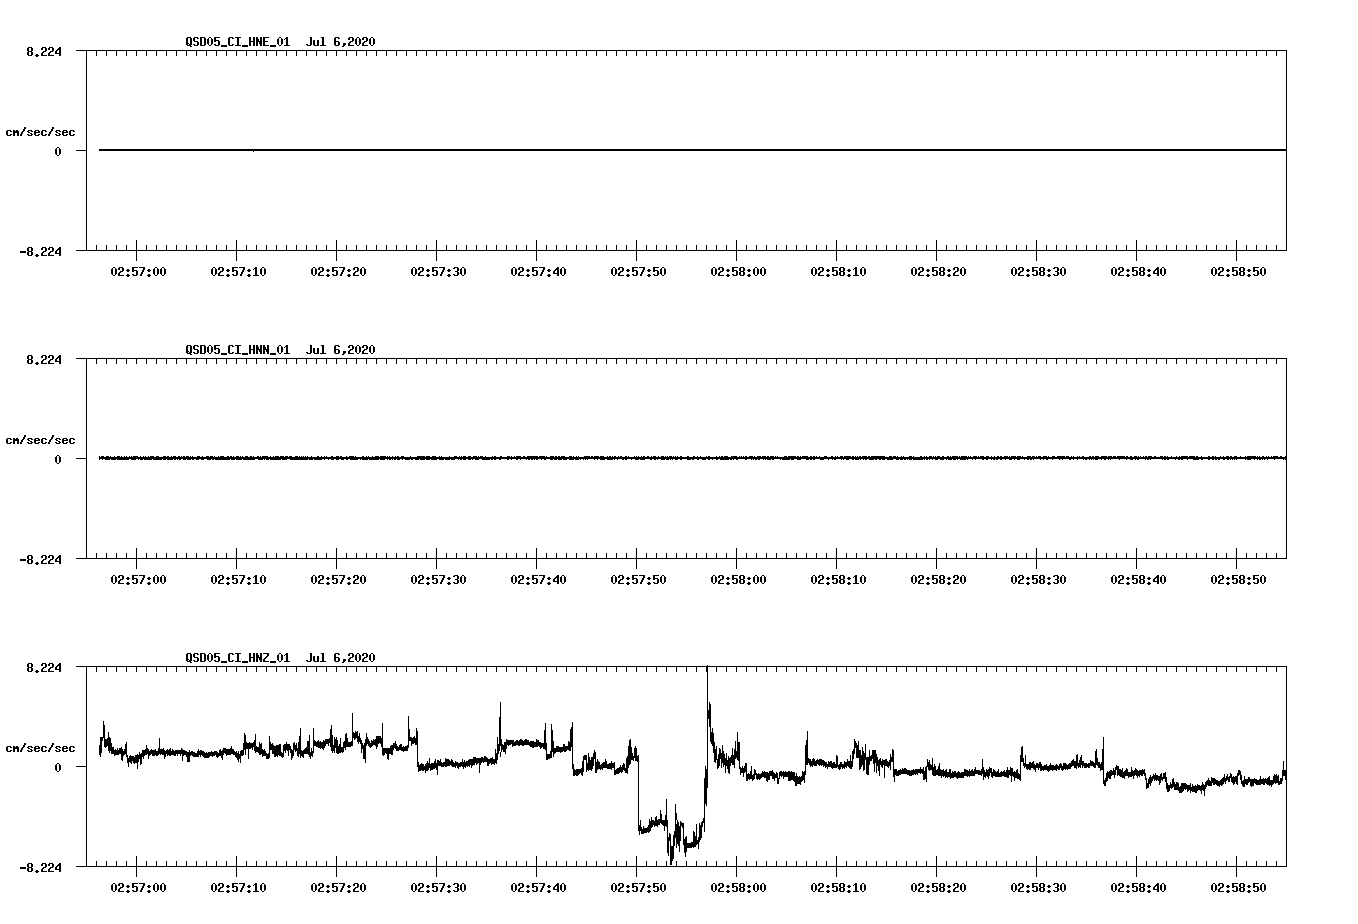Click the 8.224 upper limit on HNN plot
Viewport: 1358px width, 924px height.
44,360
